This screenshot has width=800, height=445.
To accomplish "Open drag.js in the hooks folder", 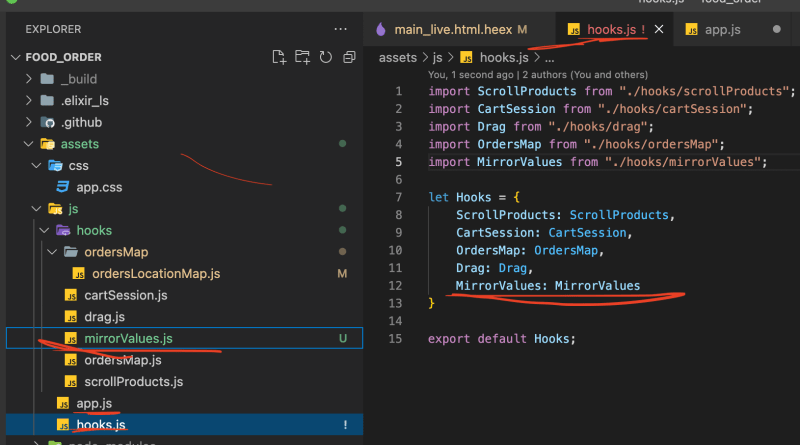I will click(x=104, y=317).
